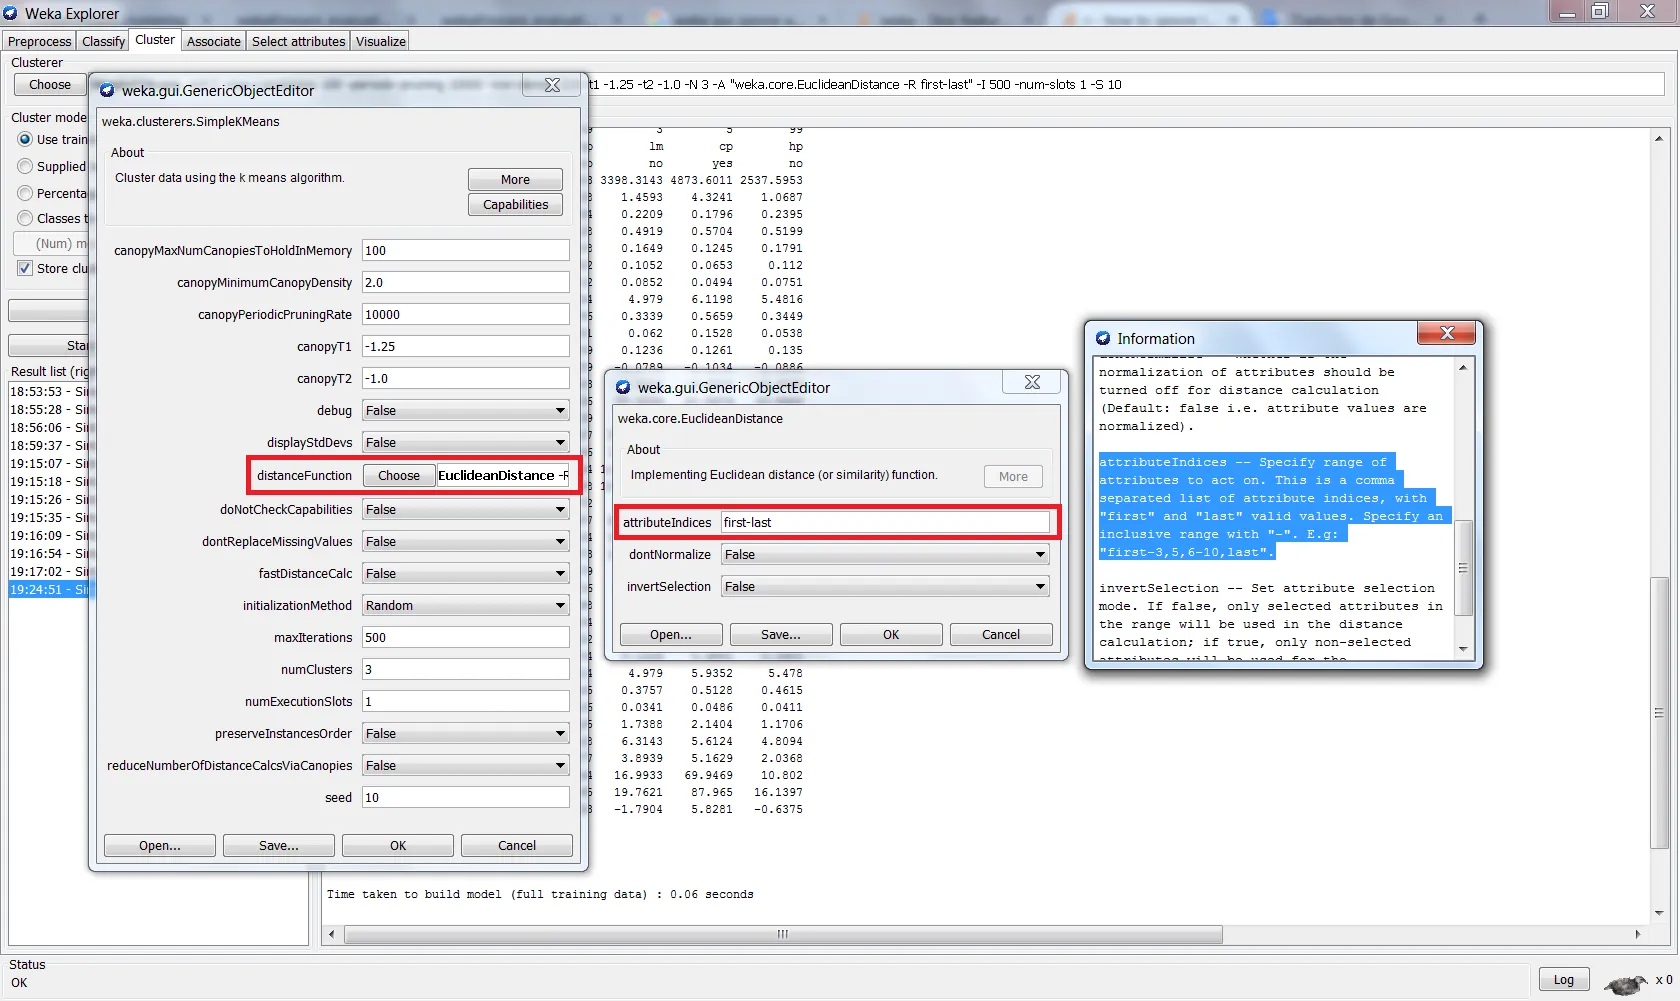Click the attributeIndices input field
Viewport: 1680px width, 1001px height.
(x=885, y=522)
